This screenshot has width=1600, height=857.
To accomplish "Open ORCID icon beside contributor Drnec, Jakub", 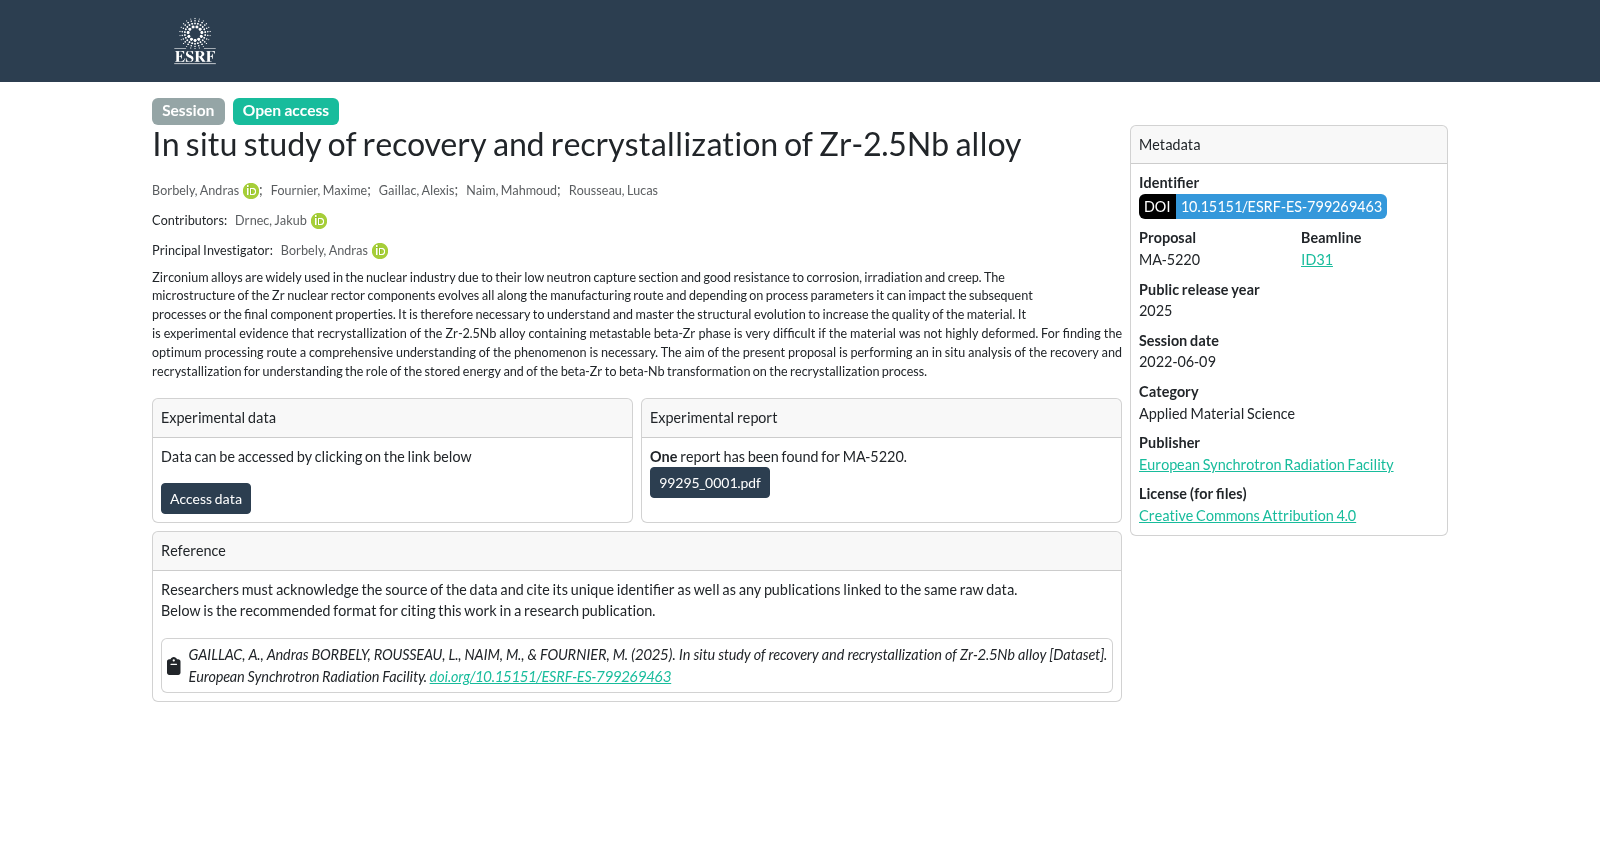I will pyautogui.click(x=319, y=221).
